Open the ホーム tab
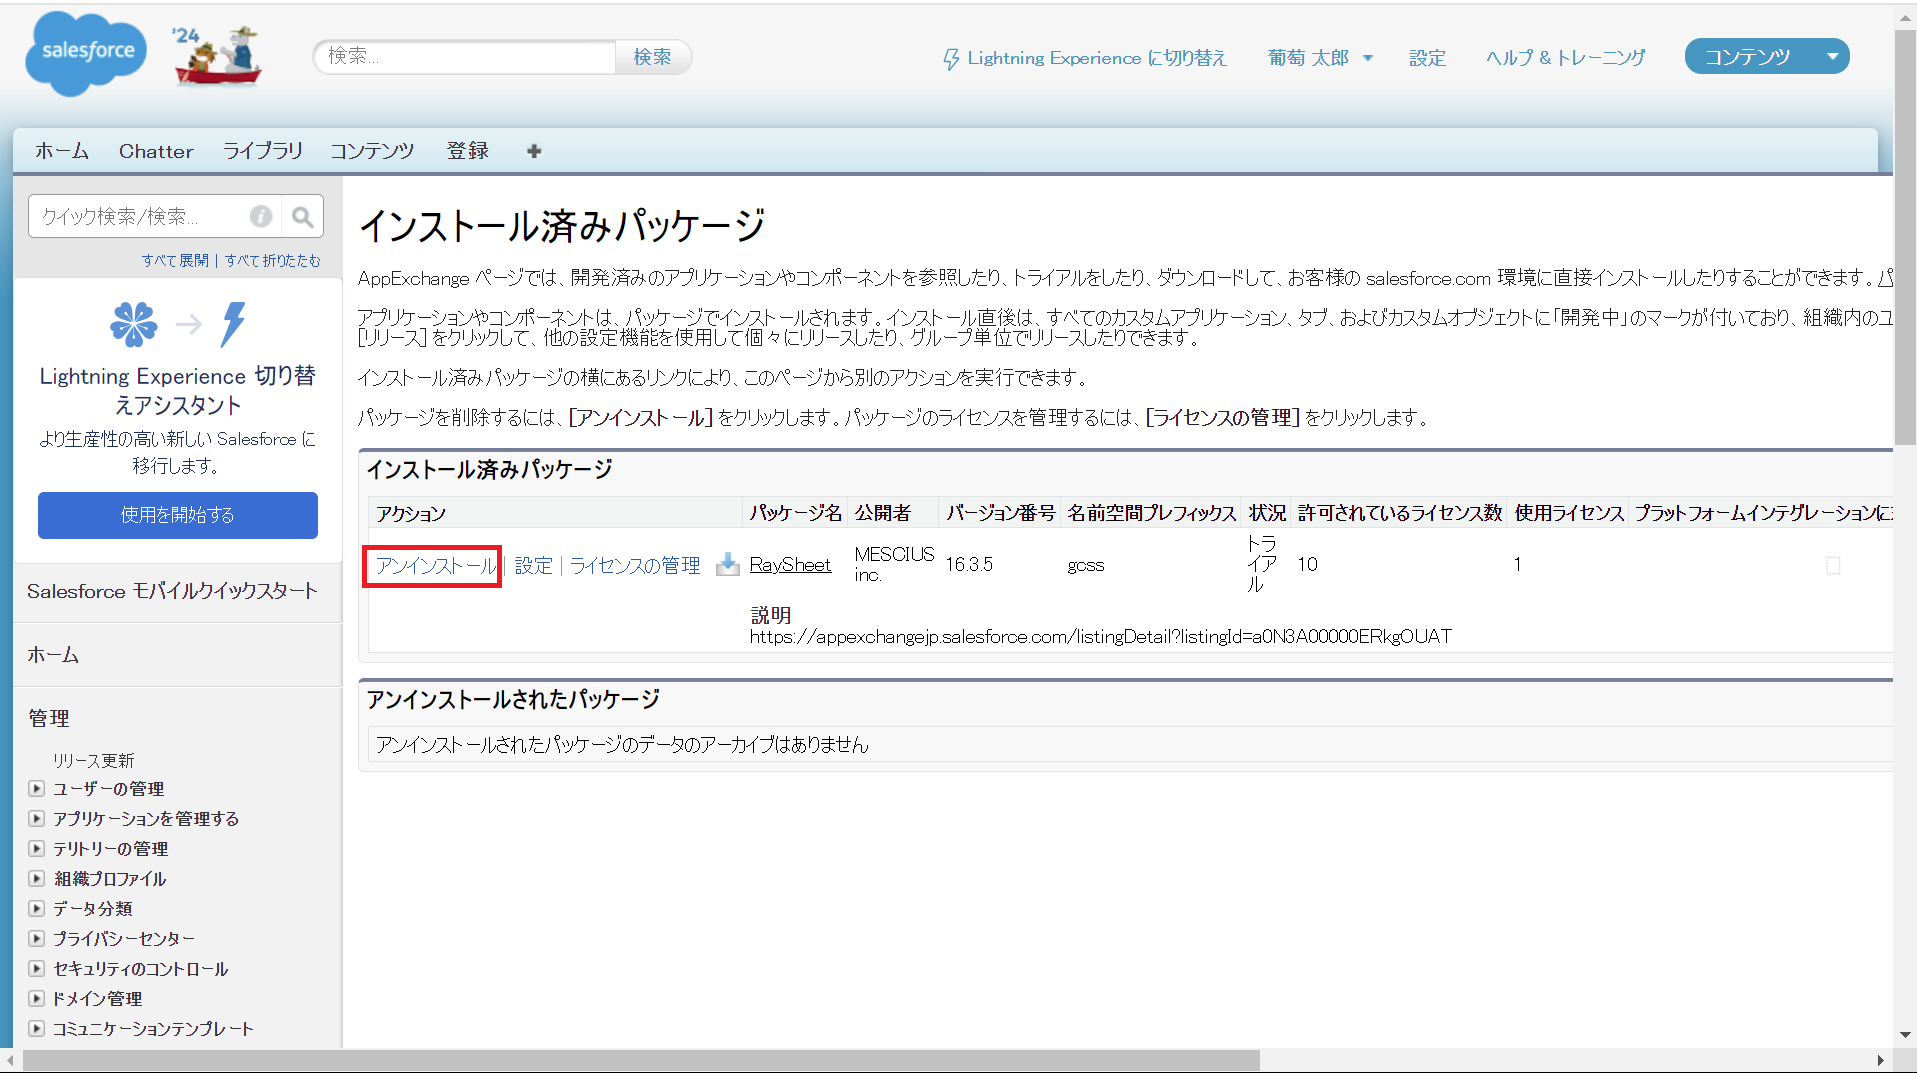The image size is (1917, 1073). pos(62,151)
